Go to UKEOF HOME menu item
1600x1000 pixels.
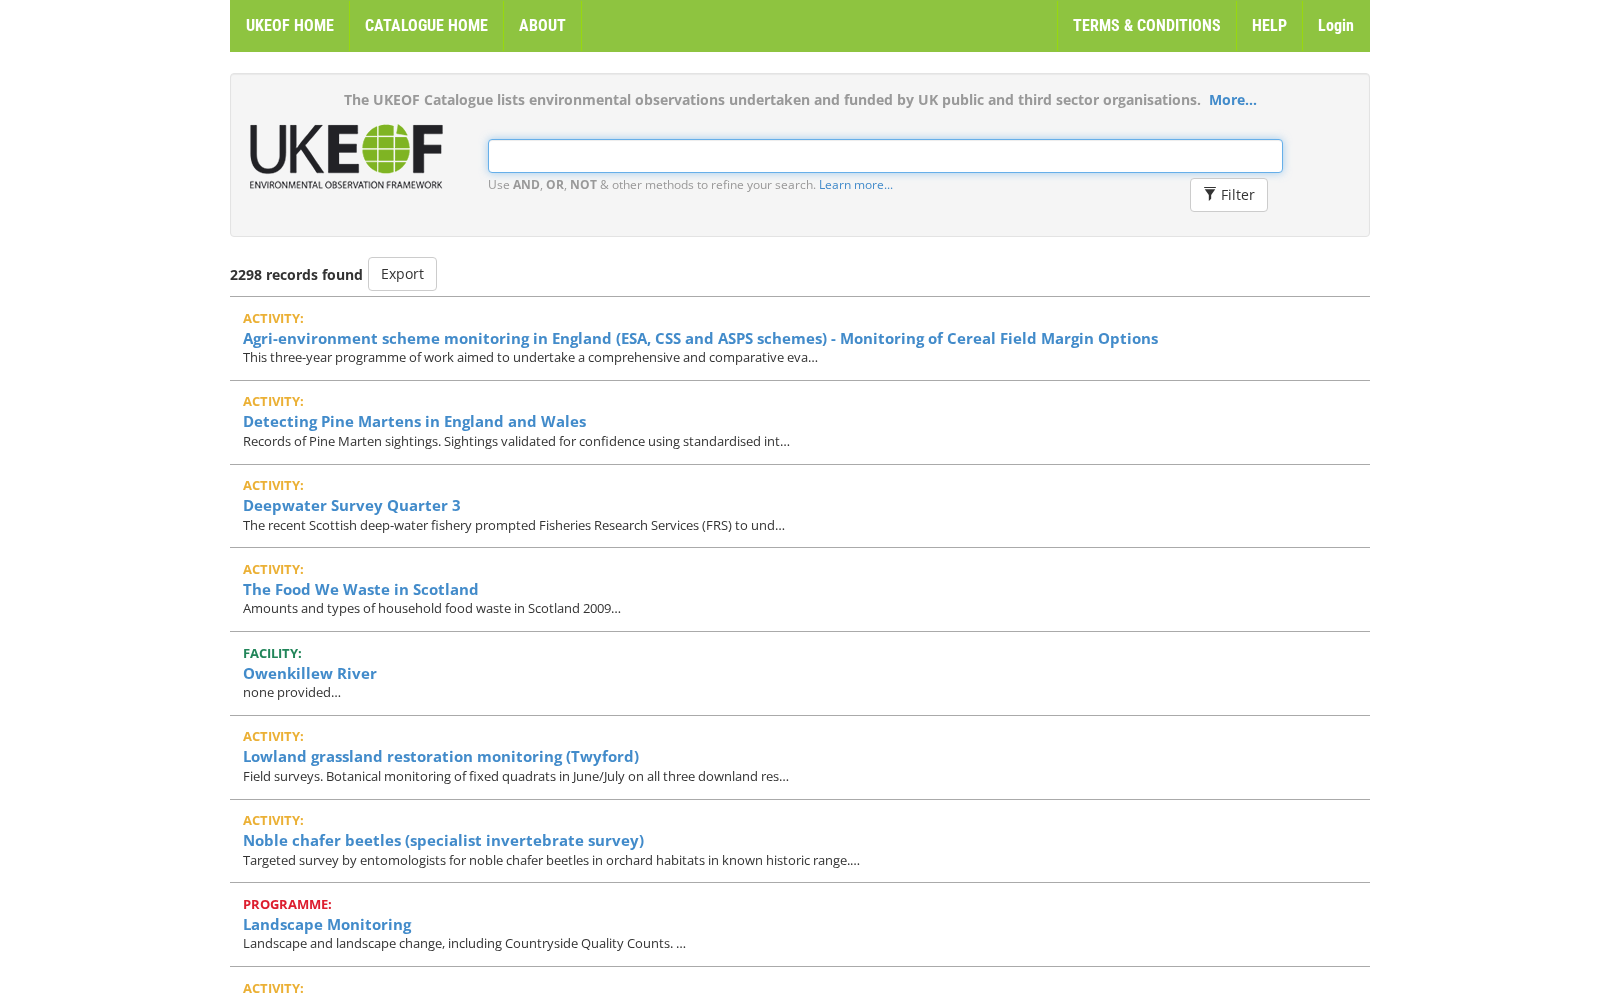[290, 26]
